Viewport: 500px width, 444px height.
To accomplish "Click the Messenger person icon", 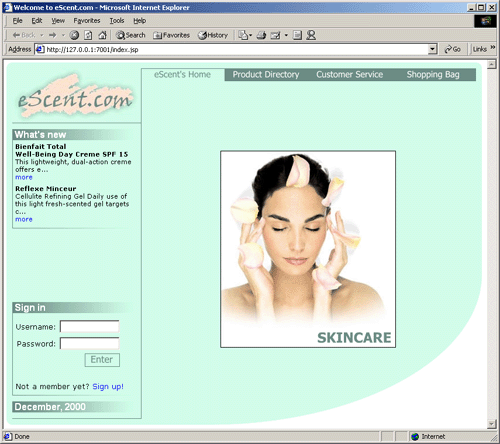I will [311, 35].
